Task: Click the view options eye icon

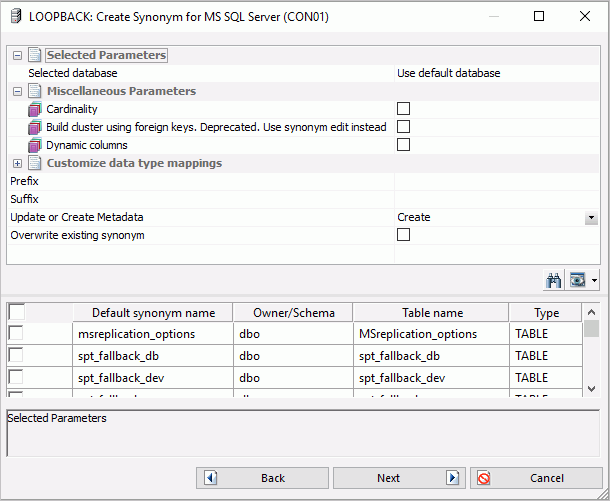Action: click(x=577, y=280)
